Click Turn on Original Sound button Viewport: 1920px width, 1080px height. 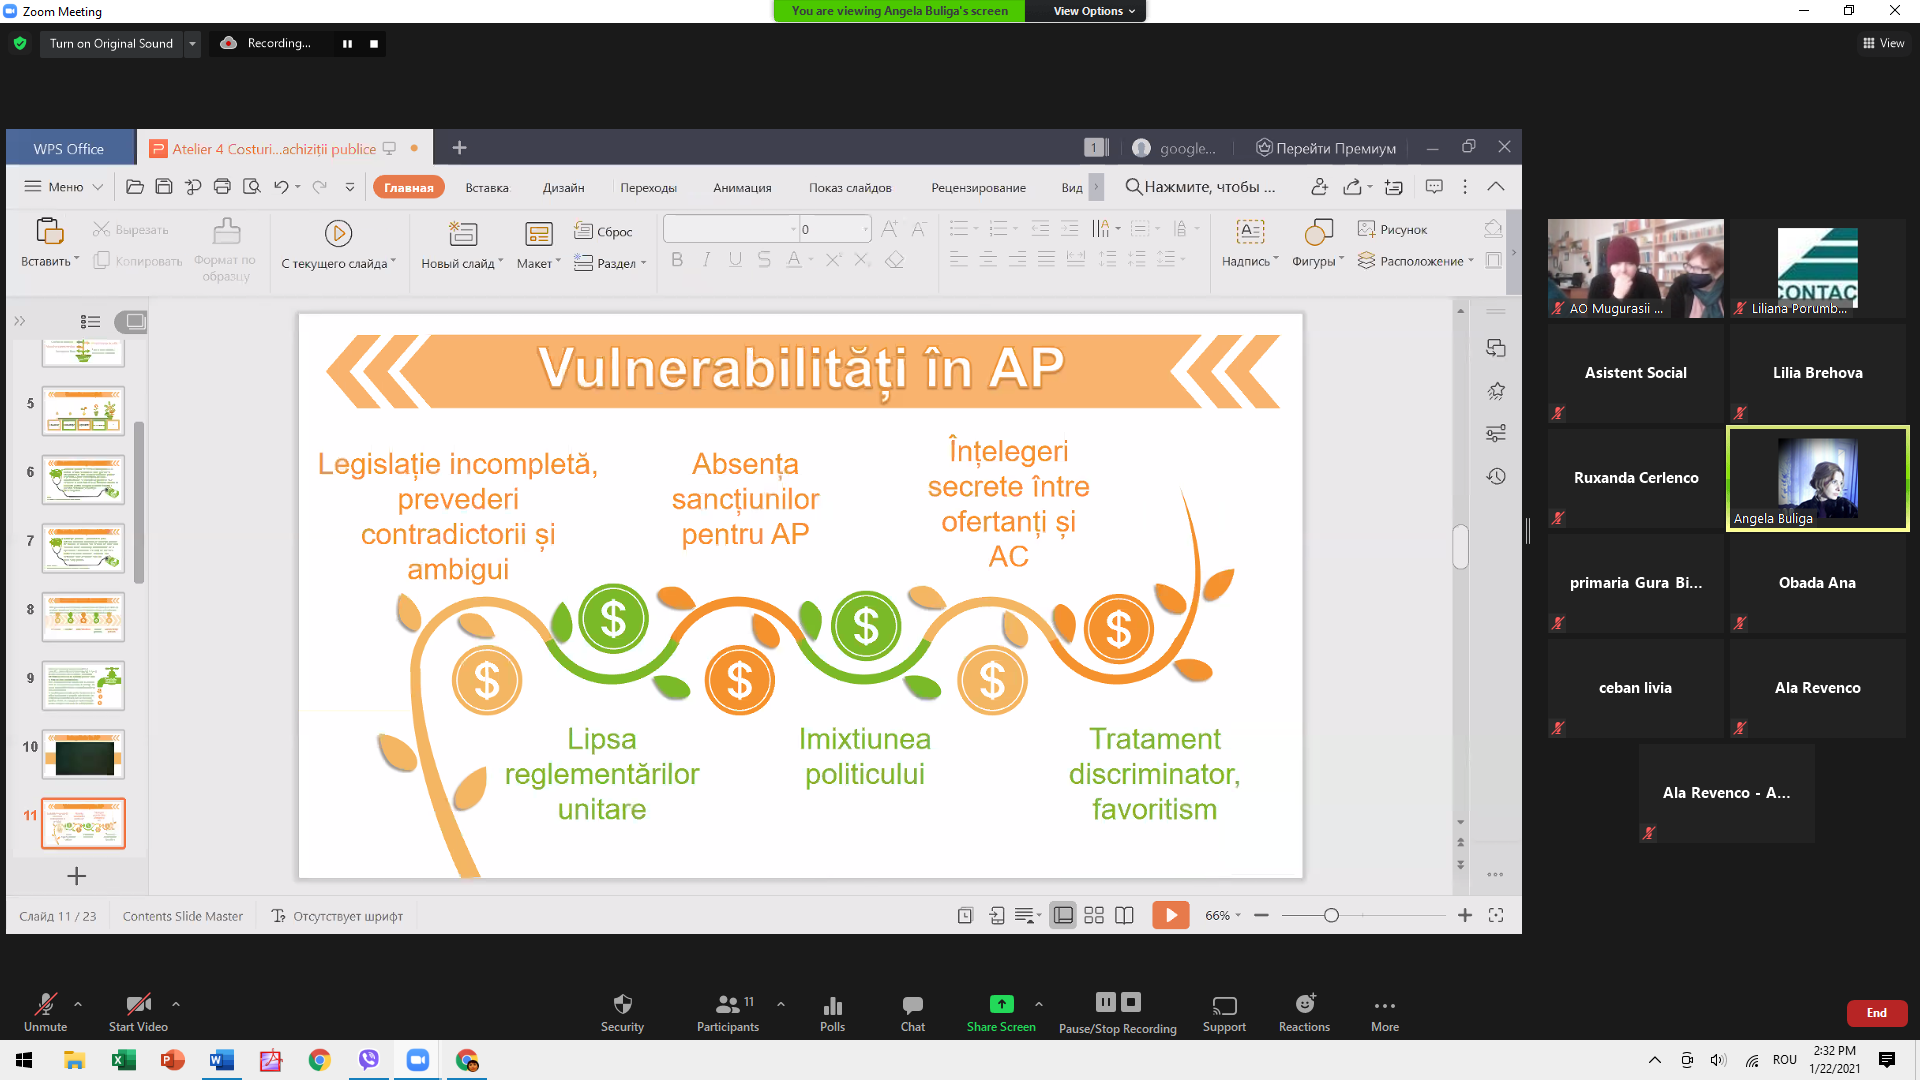pyautogui.click(x=111, y=44)
